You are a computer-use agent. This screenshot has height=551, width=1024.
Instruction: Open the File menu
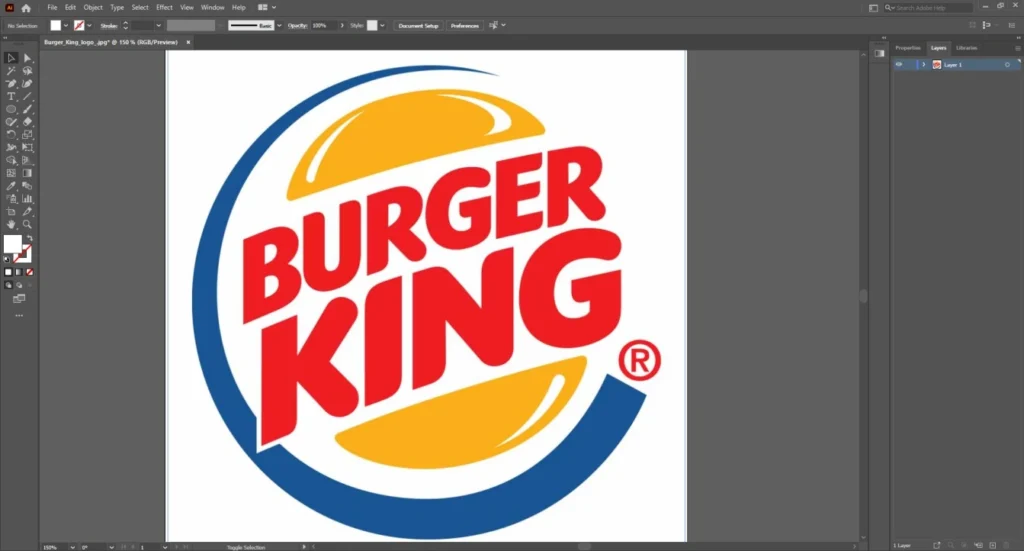click(x=52, y=8)
